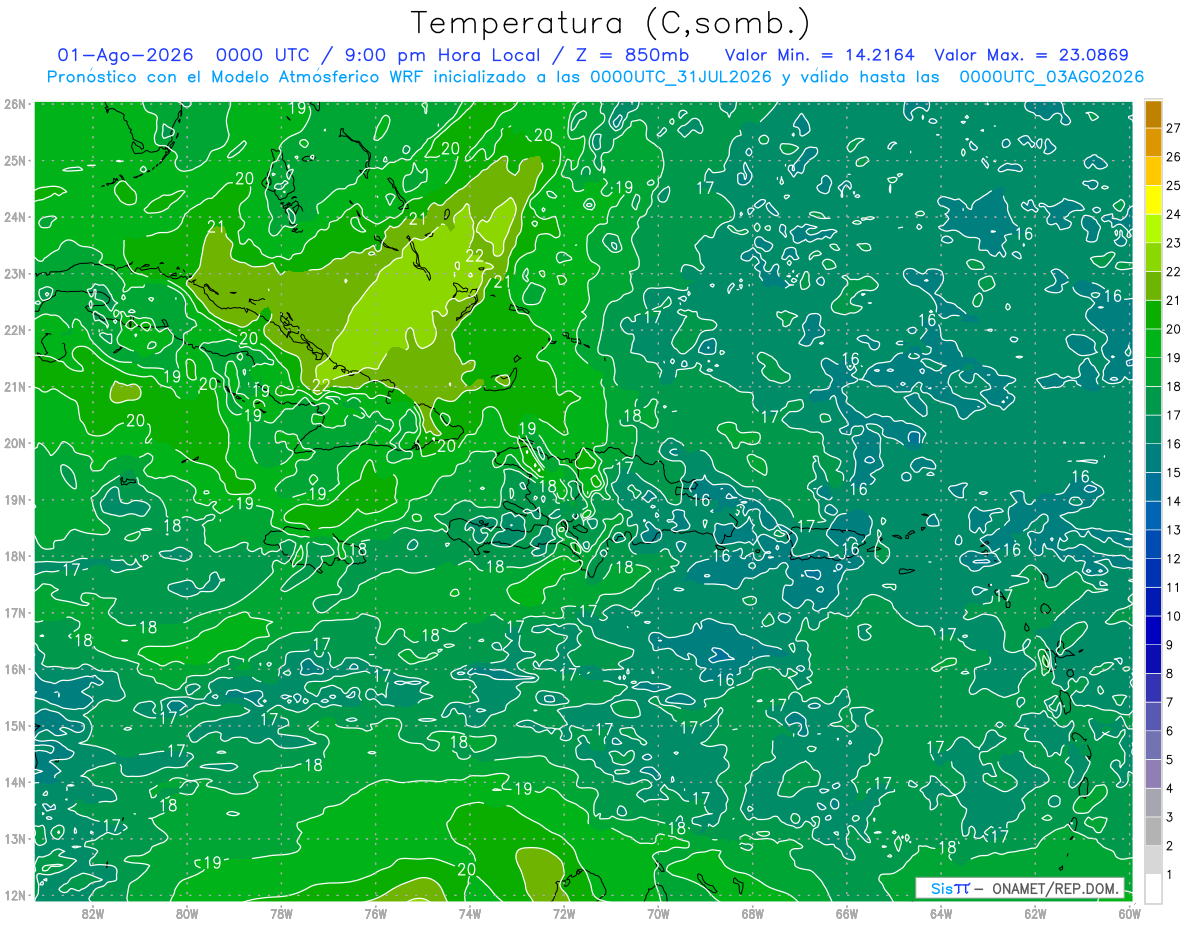Click the '70W' longitude axis label
The width and height of the screenshot is (1200, 927).
point(658,913)
